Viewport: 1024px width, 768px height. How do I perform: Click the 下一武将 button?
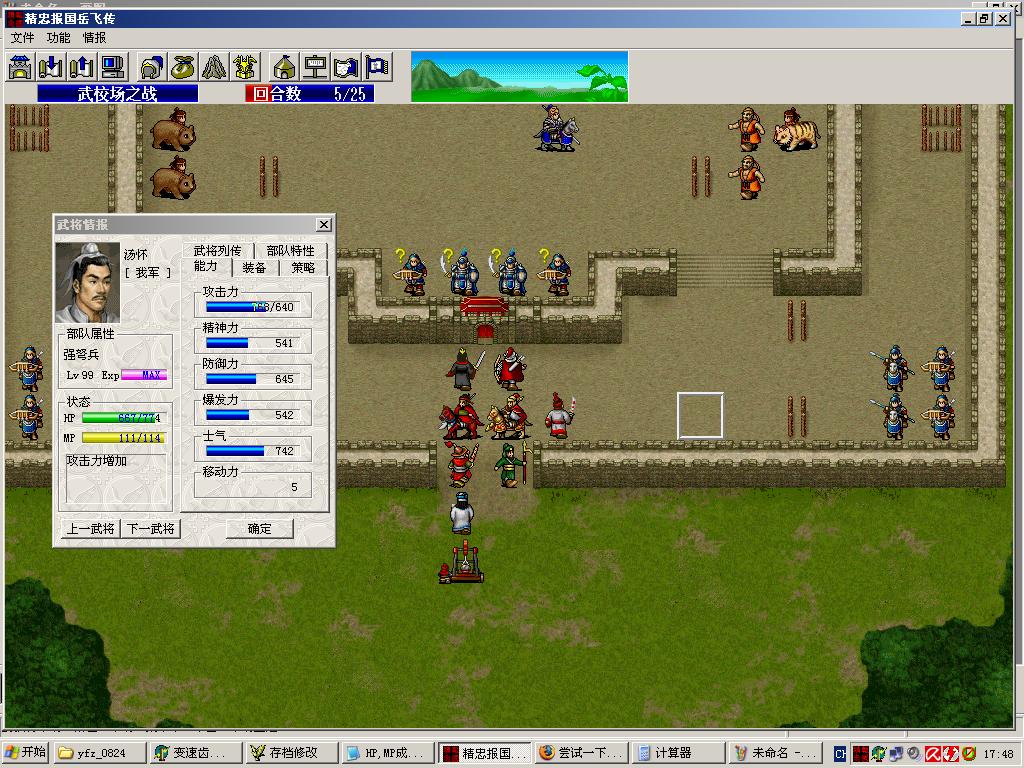coord(151,528)
